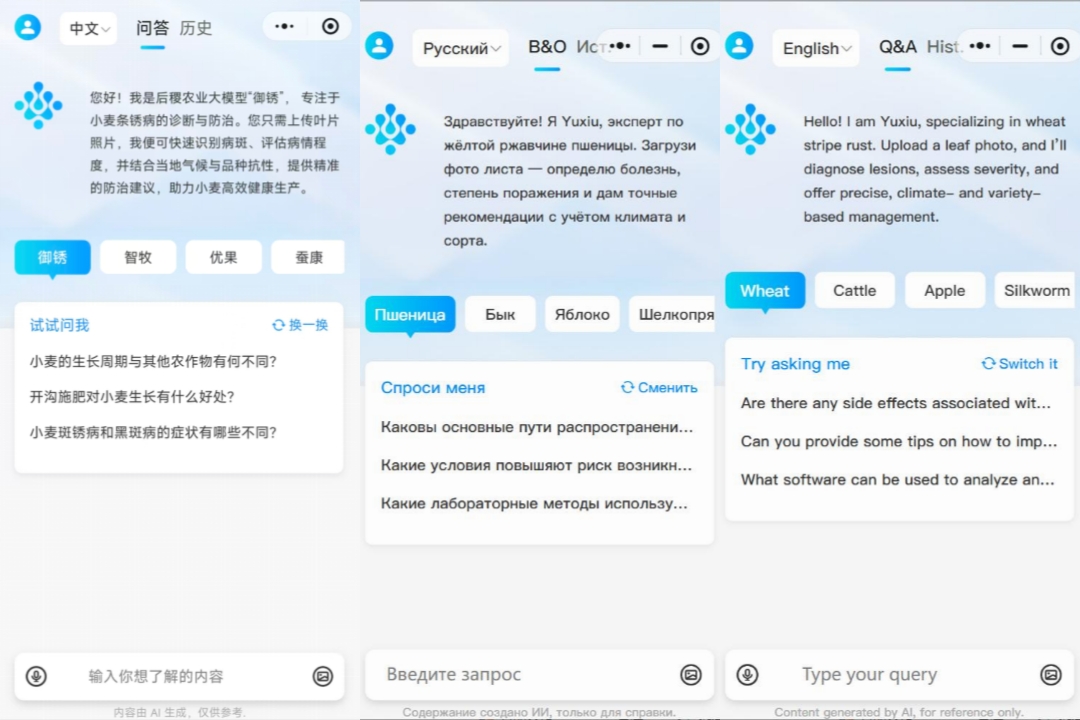Click Switch it to refresh questions

(1019, 363)
